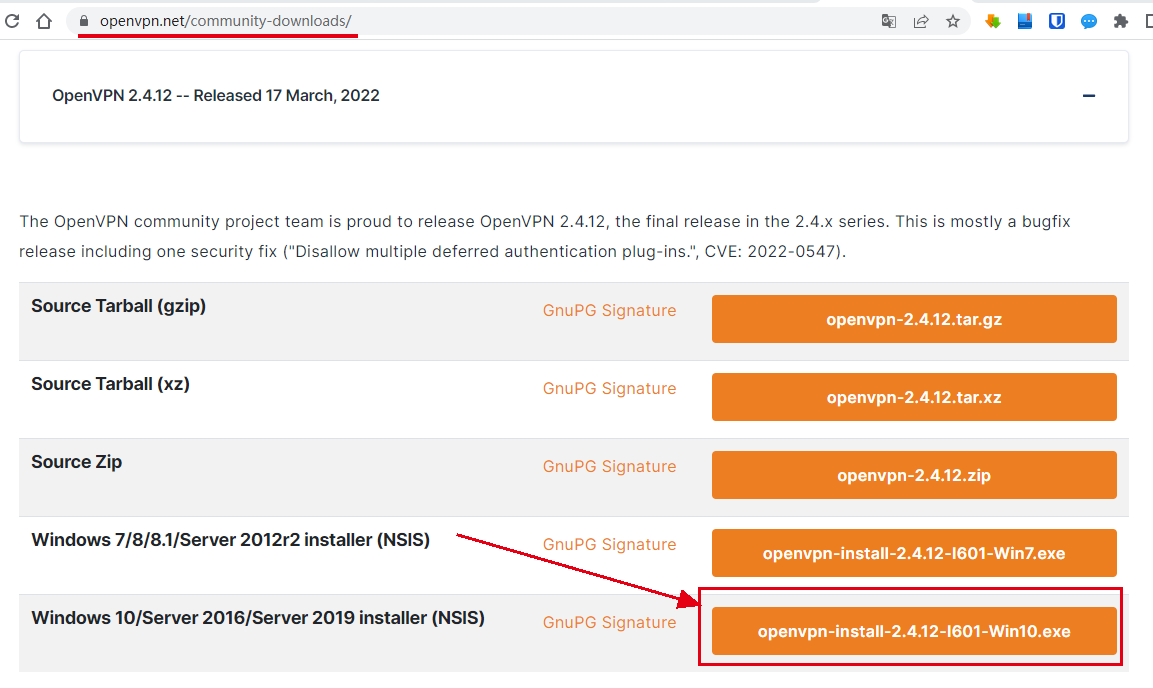
Task: Download openvpn-install-2.4.12-I601-Win7.exe
Action: point(914,554)
